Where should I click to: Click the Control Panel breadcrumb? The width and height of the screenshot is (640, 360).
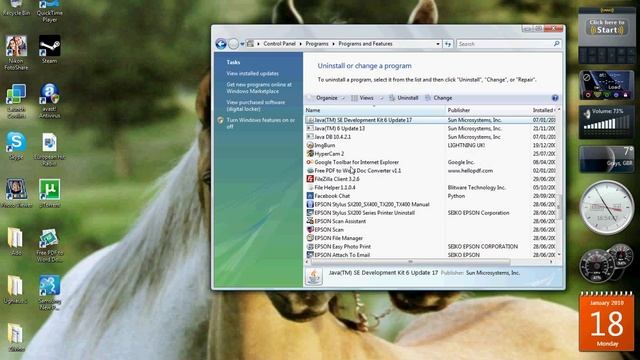pos(279,44)
